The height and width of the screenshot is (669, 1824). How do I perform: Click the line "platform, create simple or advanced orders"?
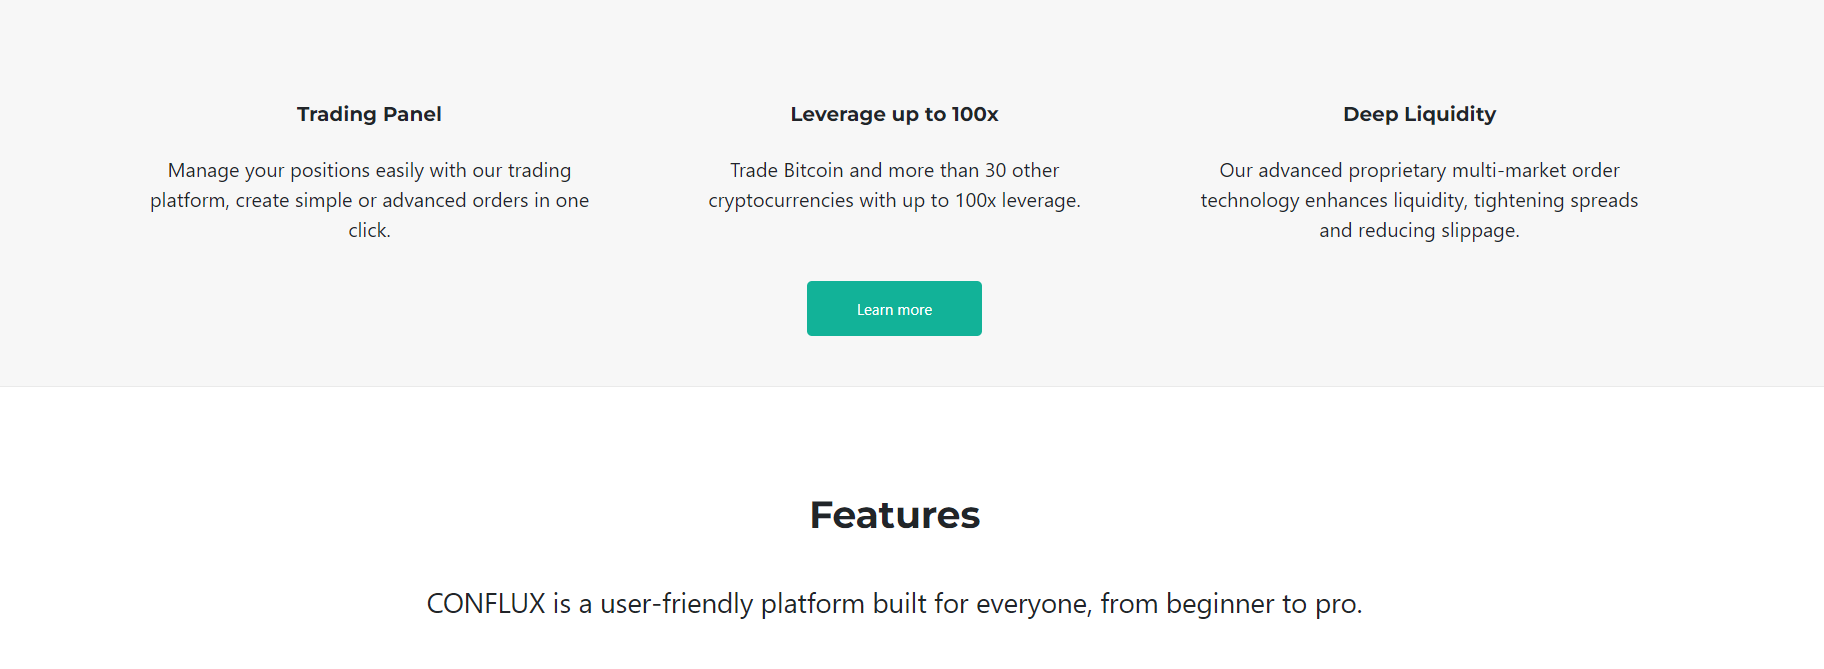(369, 201)
